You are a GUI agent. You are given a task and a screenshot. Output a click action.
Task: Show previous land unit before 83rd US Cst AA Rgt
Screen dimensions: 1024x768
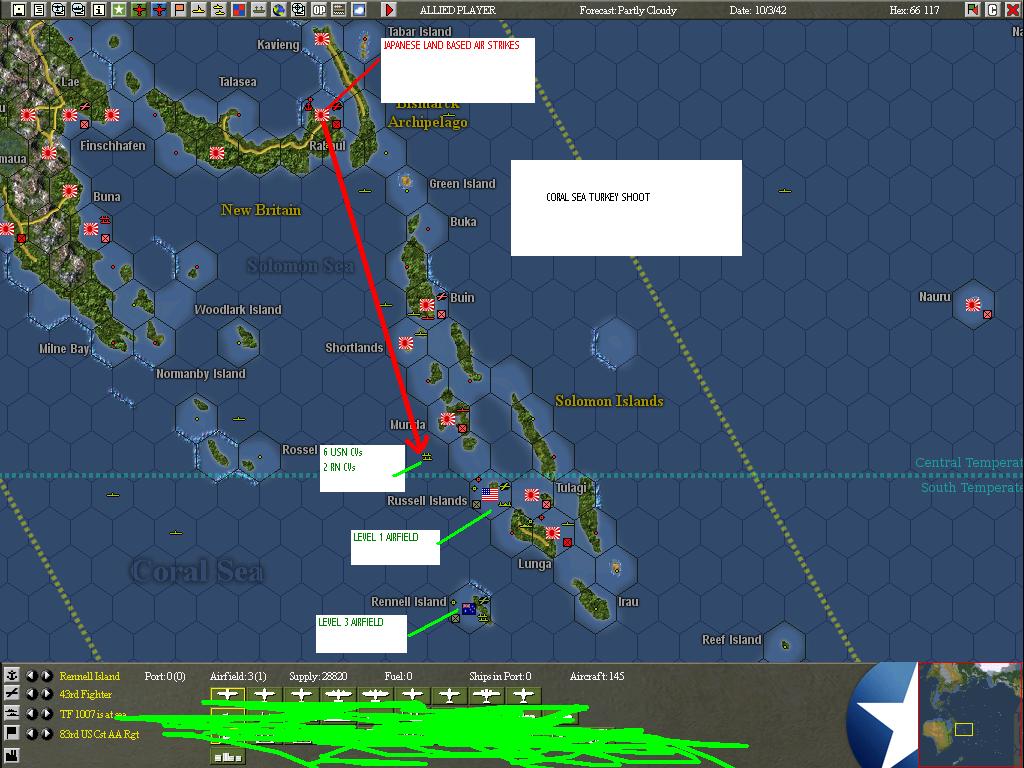click(x=31, y=733)
